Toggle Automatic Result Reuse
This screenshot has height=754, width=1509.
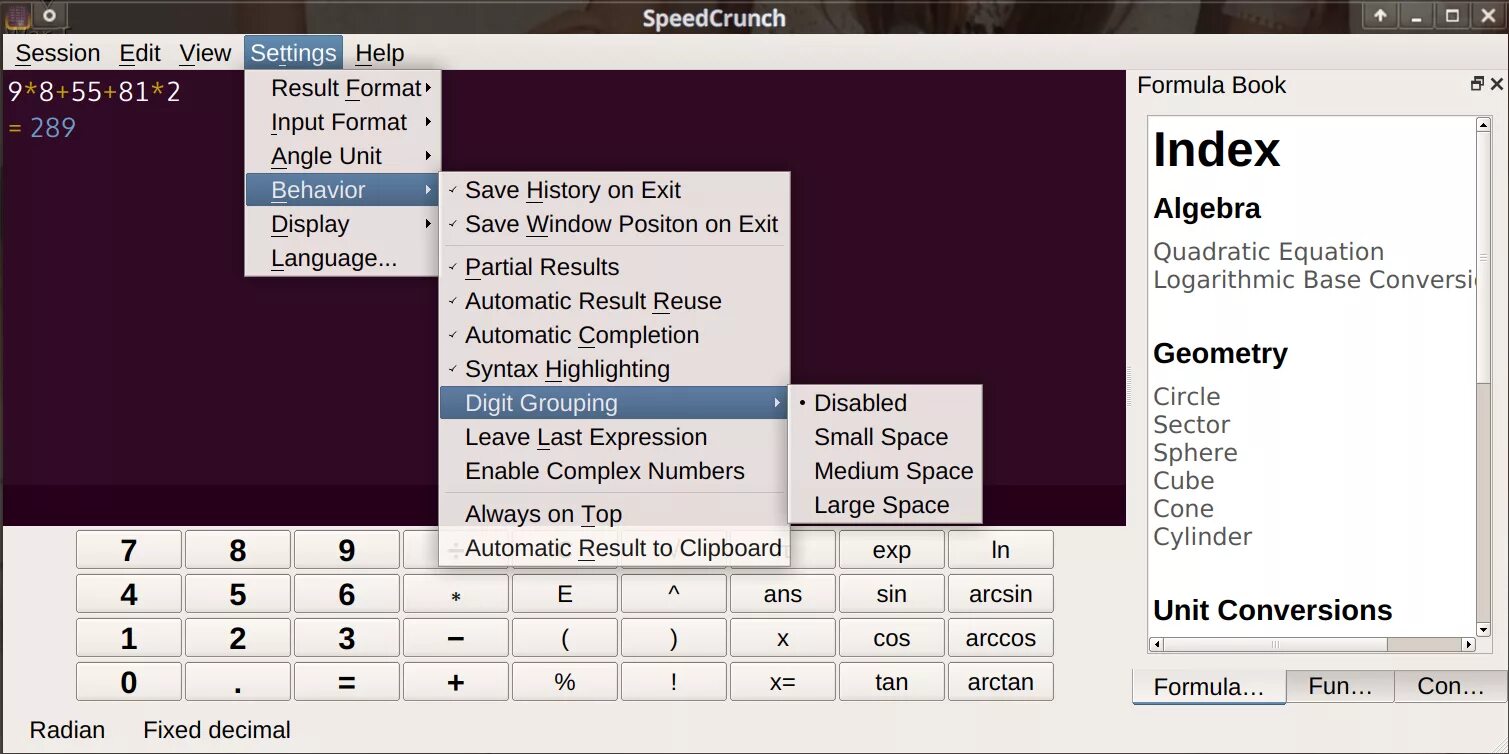point(615,301)
